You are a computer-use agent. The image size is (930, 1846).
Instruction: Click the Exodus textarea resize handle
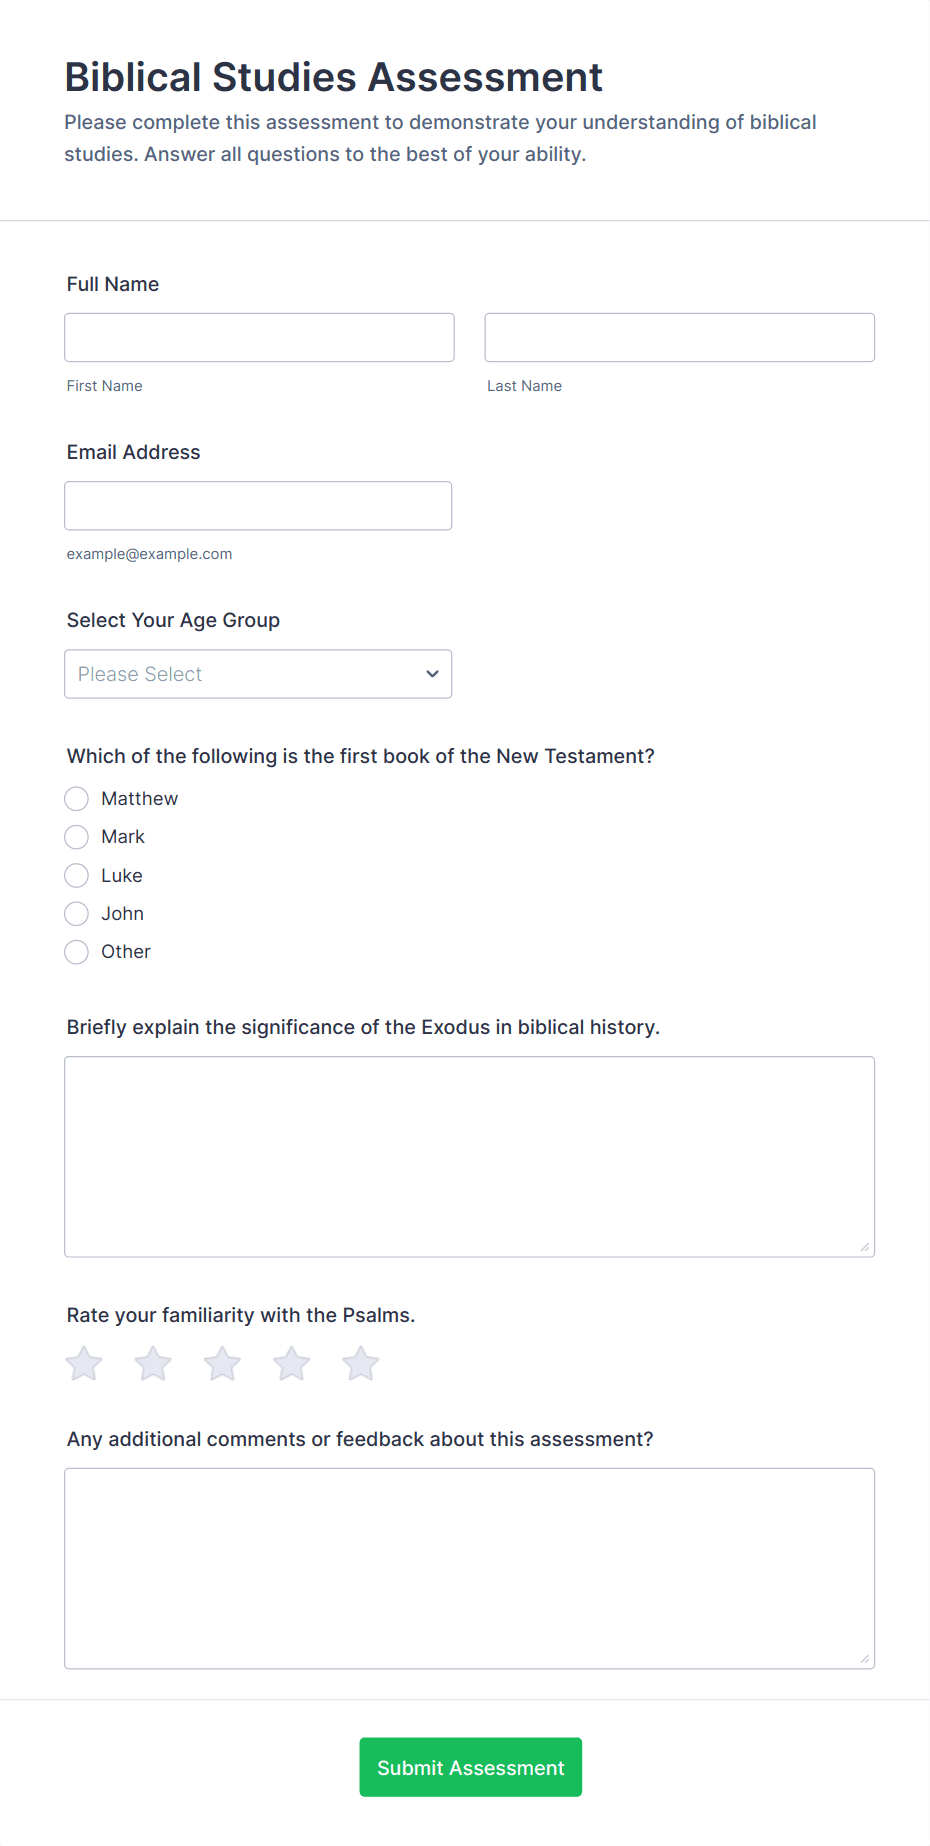(x=865, y=1247)
